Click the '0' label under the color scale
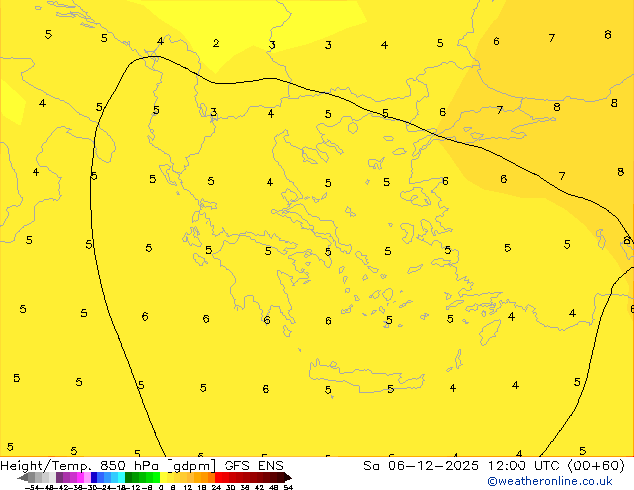The height and width of the screenshot is (490, 634). pos(161,487)
